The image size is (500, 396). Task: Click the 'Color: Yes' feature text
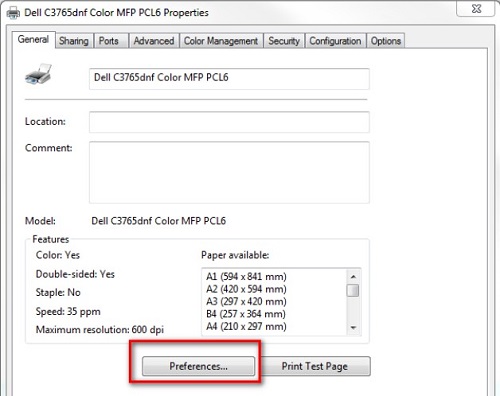click(x=58, y=255)
